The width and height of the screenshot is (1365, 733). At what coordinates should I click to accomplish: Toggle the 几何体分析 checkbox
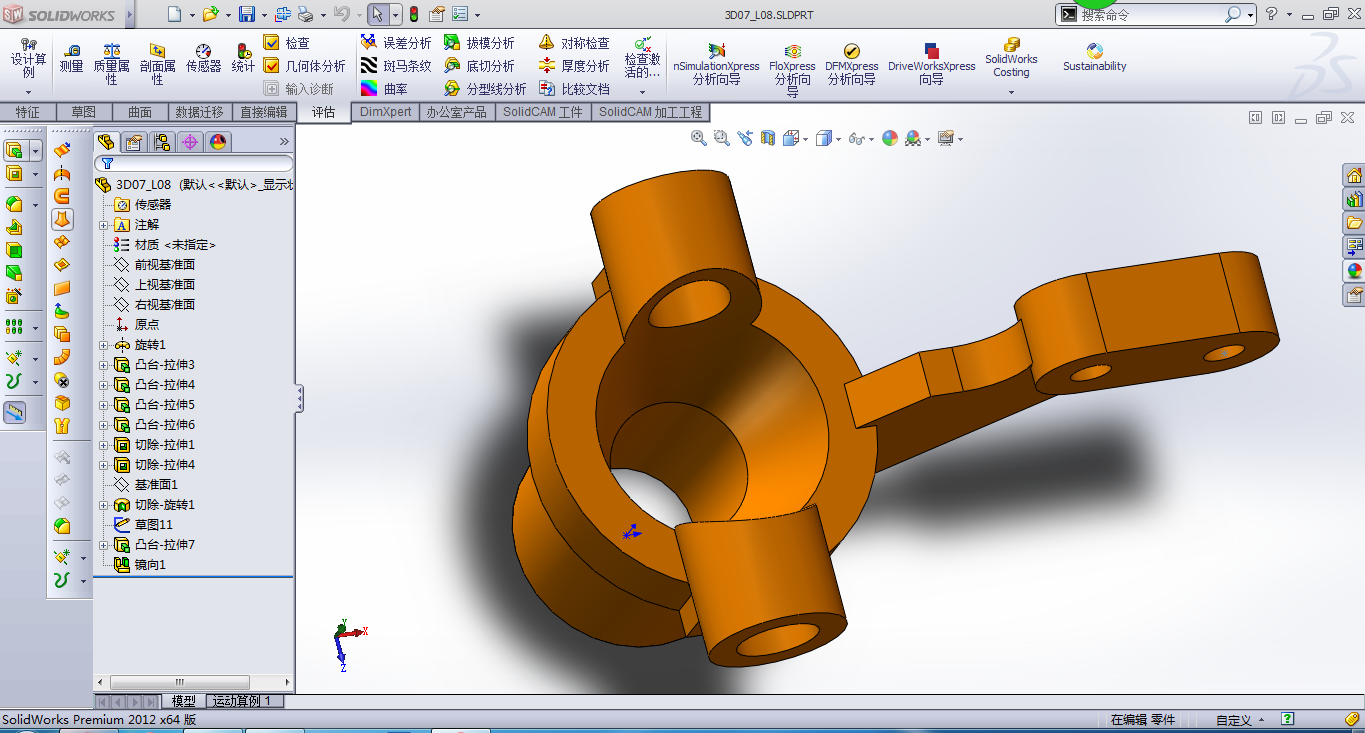tap(271, 66)
